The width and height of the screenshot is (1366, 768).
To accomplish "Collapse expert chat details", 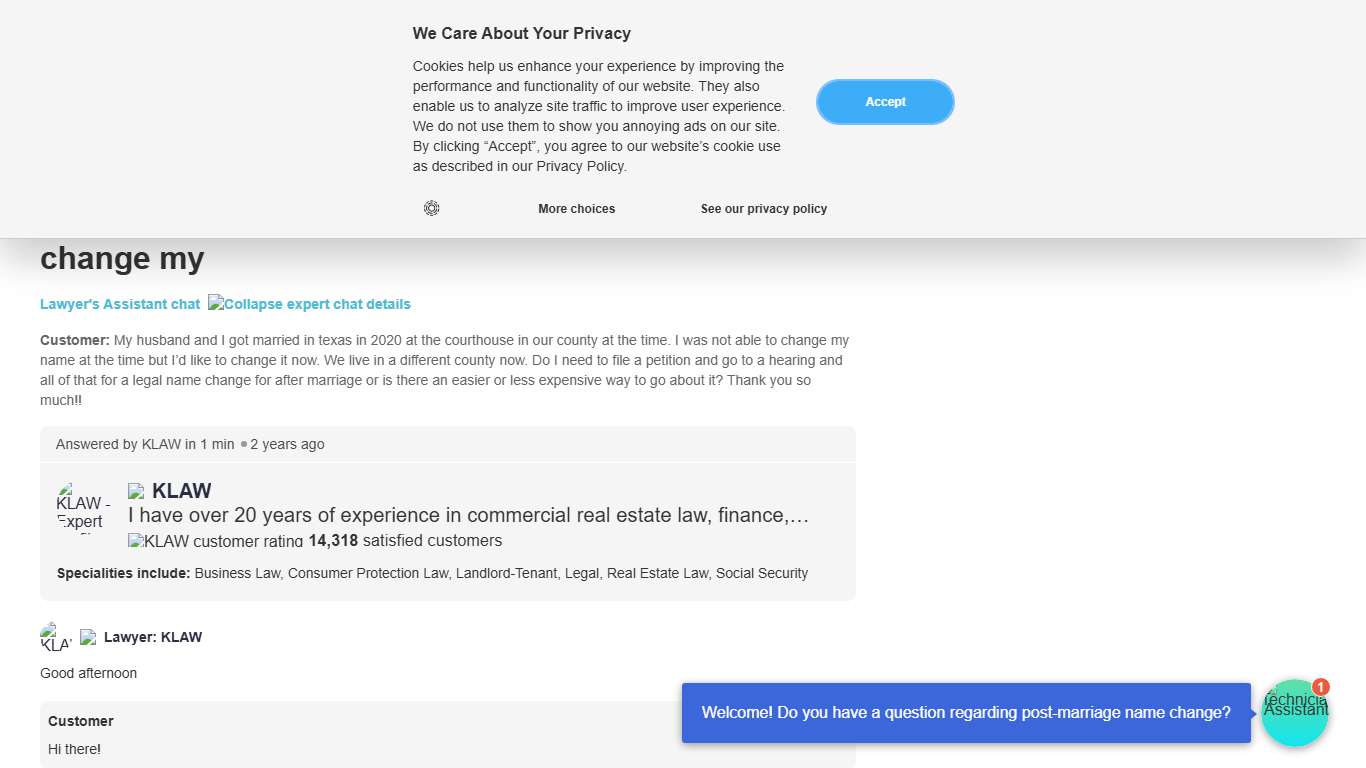I will [310, 304].
